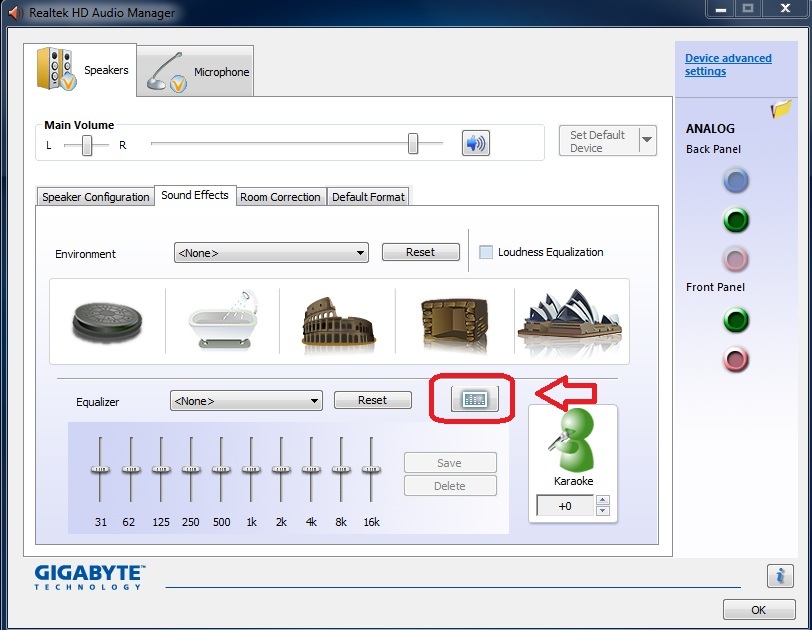Click the 1k equalizer slider
The height and width of the screenshot is (630, 812).
pyautogui.click(x=251, y=470)
